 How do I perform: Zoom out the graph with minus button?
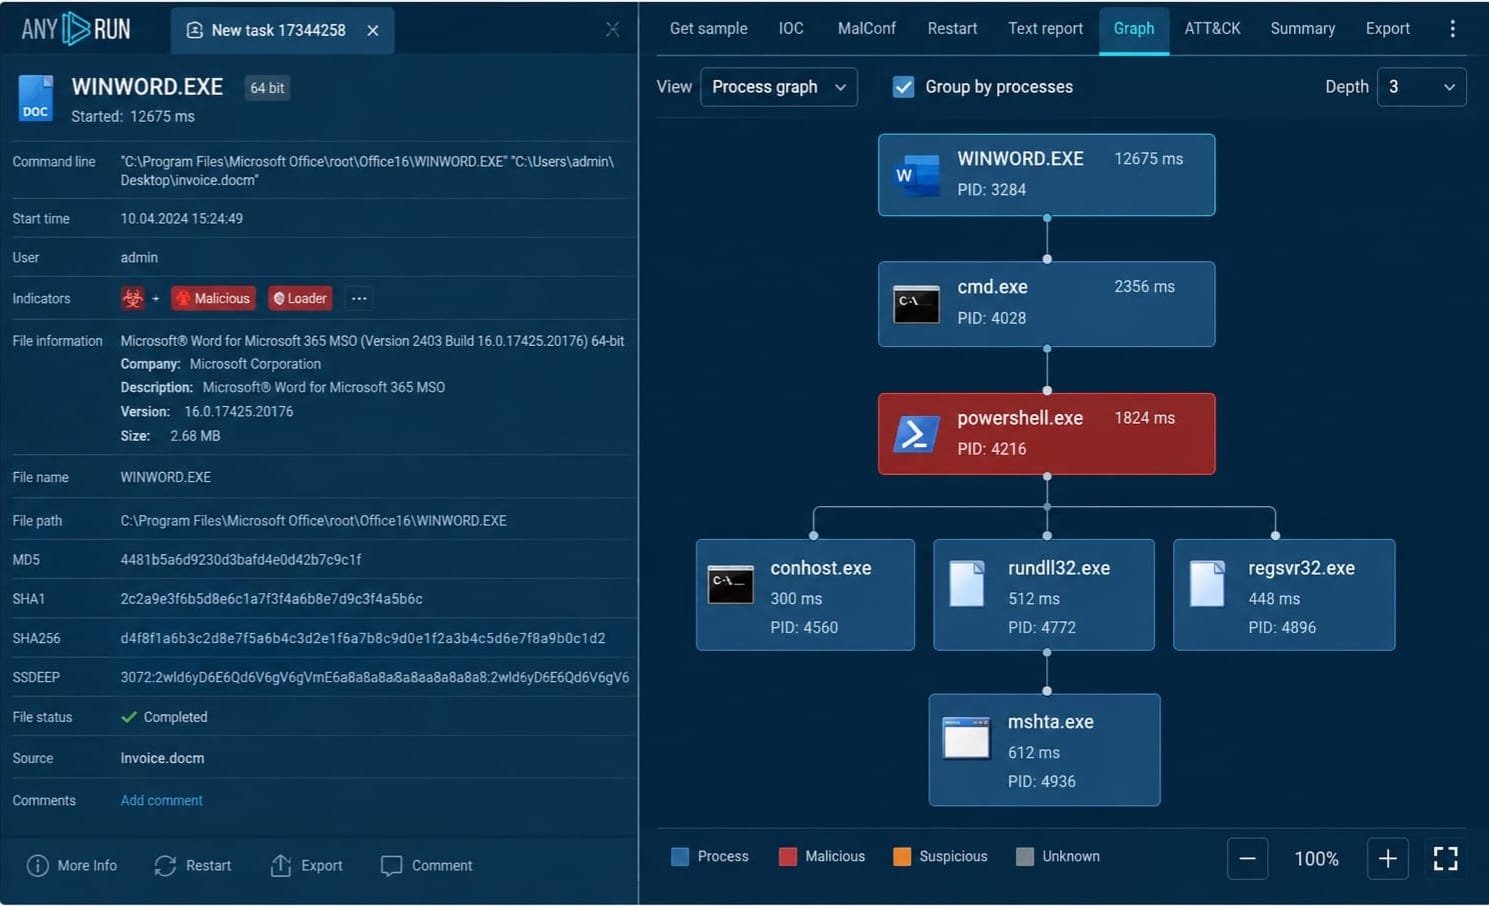[1248, 859]
